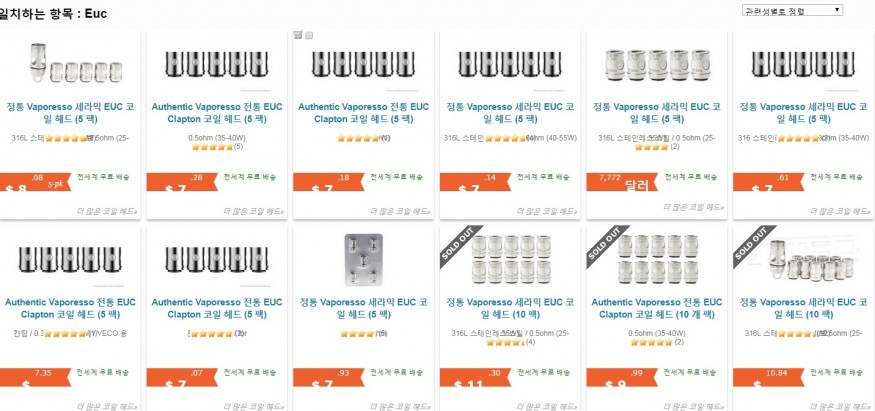Viewport: 875px width, 411px height.
Task: Click the 일치하는 항목 : Euc heading
Action: (x=54, y=13)
